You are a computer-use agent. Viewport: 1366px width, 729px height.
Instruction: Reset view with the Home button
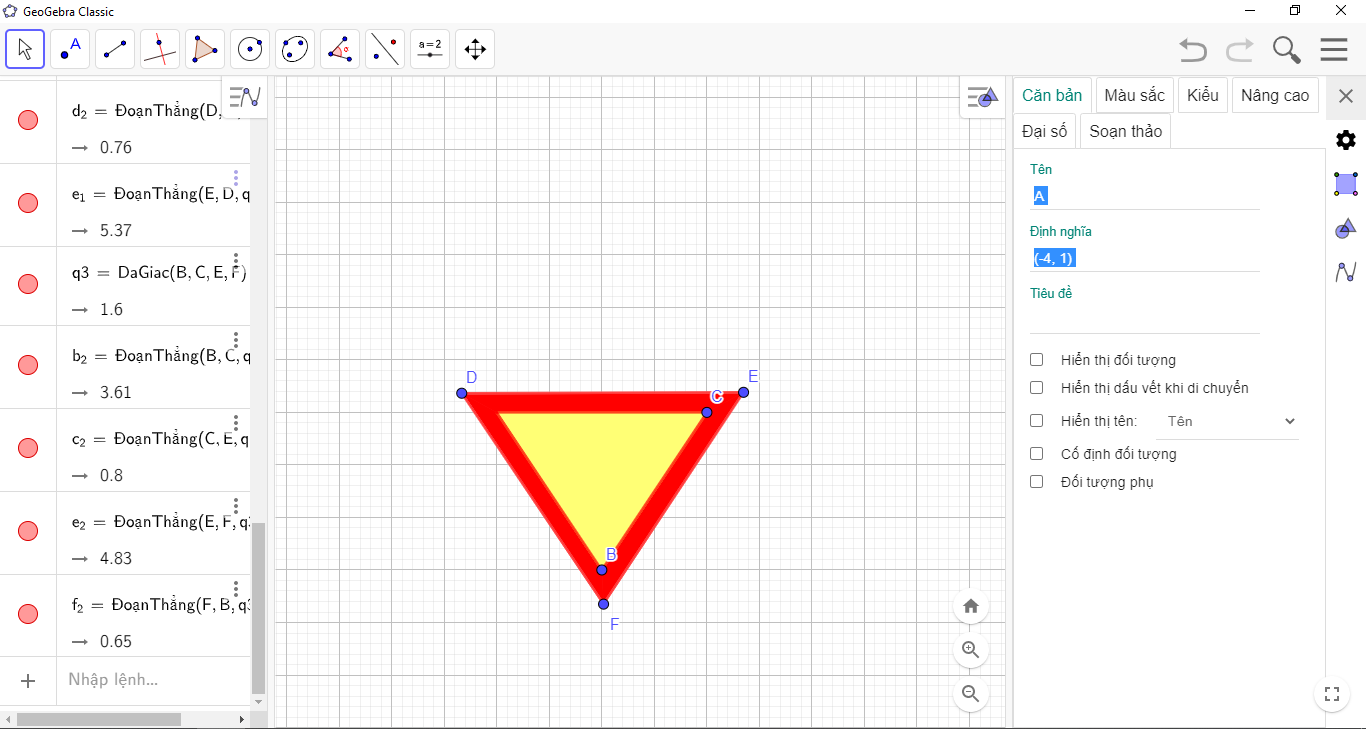[970, 606]
